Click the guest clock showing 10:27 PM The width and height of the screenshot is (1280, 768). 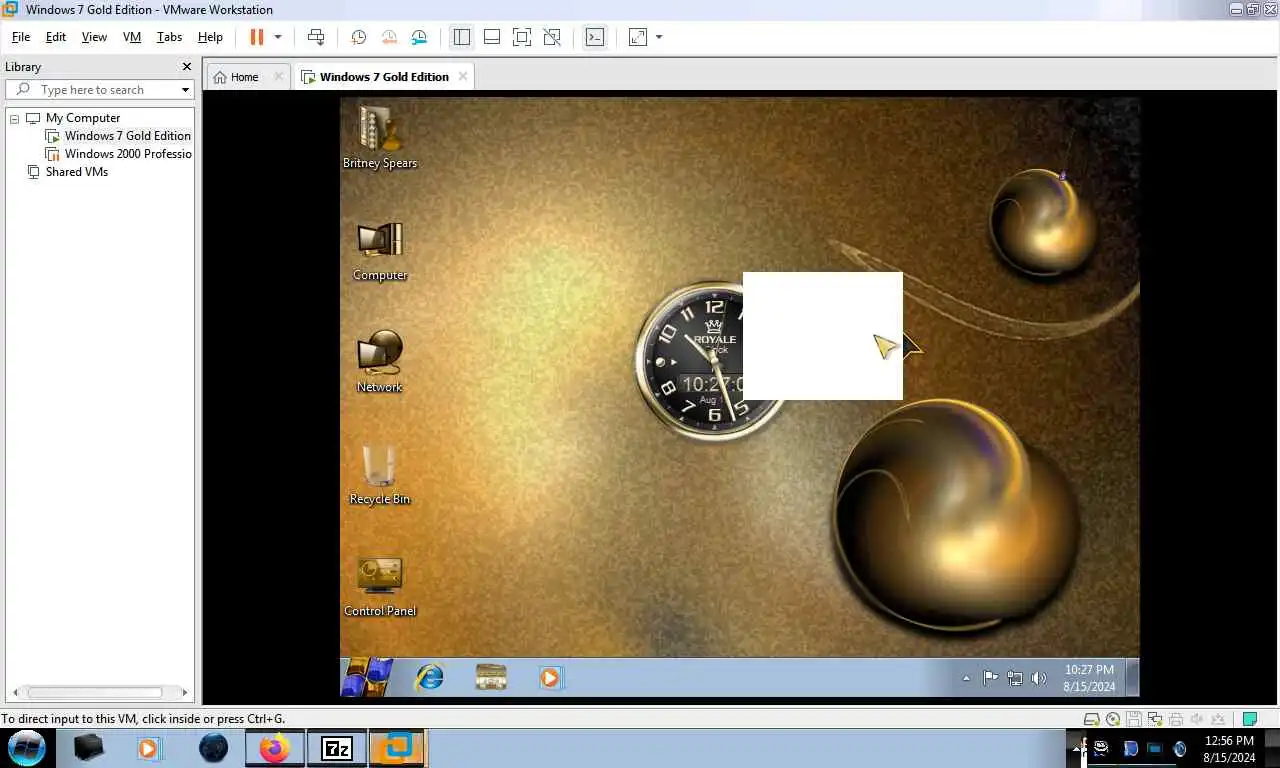point(1089,678)
